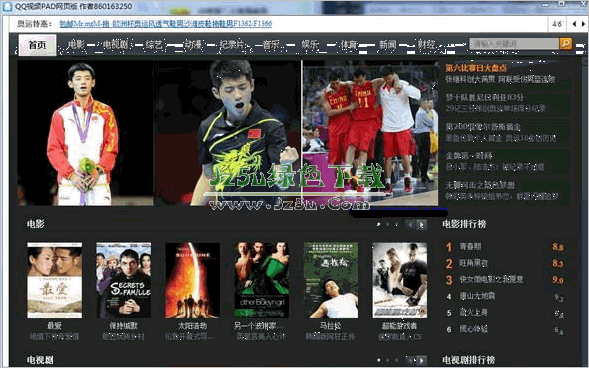
Task: Select the second page dot of 电影 carousel
Action: pyautogui.click(x=387, y=225)
